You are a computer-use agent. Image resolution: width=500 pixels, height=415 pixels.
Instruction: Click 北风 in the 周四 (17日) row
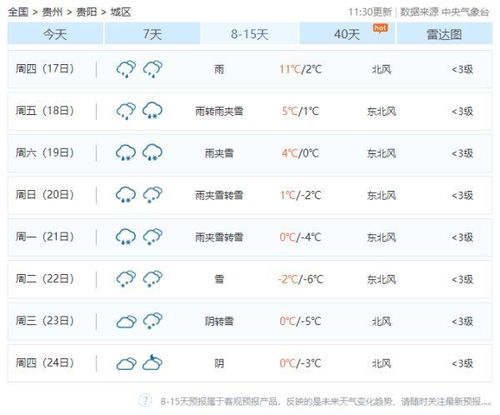point(382,69)
